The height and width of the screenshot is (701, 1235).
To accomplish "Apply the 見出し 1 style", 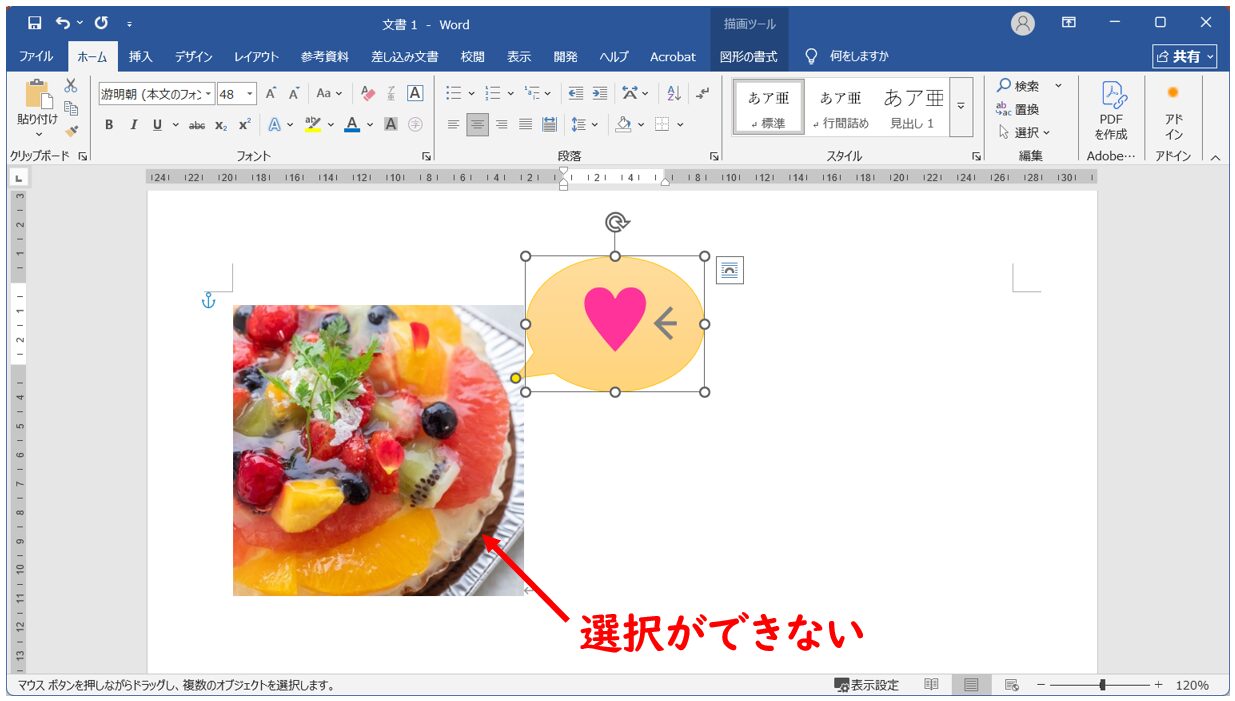I will [x=912, y=107].
